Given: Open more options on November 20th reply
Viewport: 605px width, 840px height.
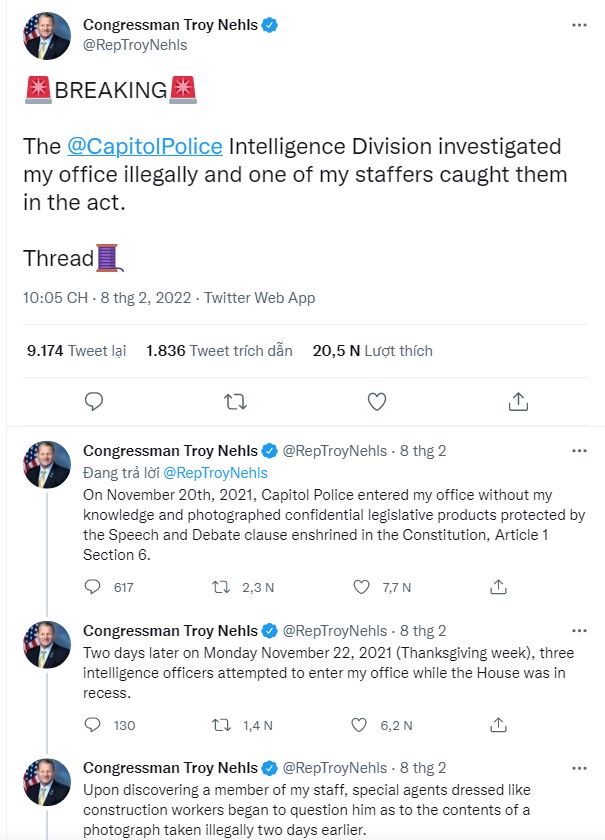Looking at the screenshot, I should click(x=579, y=451).
